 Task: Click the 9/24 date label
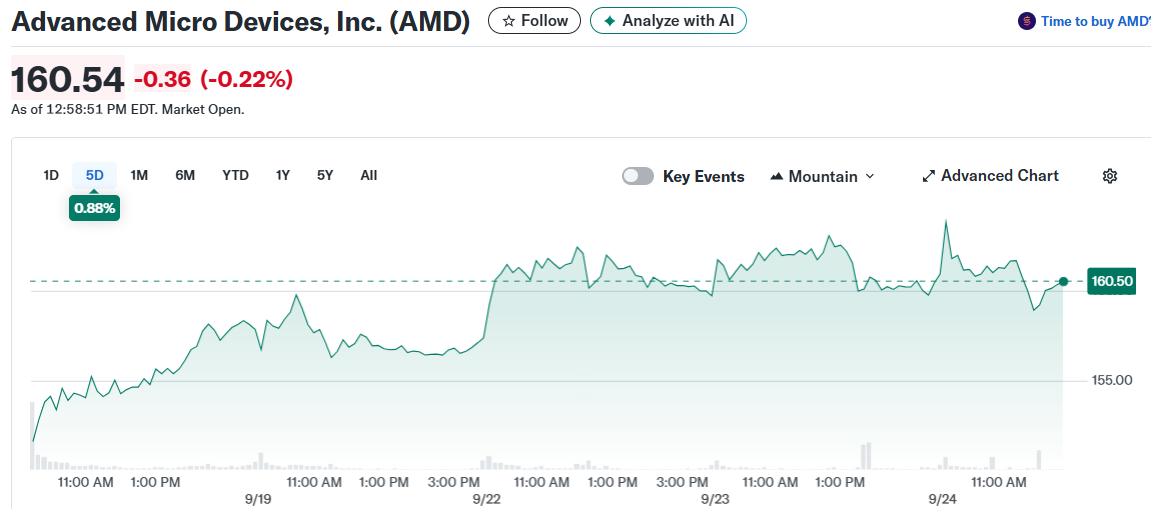coord(943,499)
